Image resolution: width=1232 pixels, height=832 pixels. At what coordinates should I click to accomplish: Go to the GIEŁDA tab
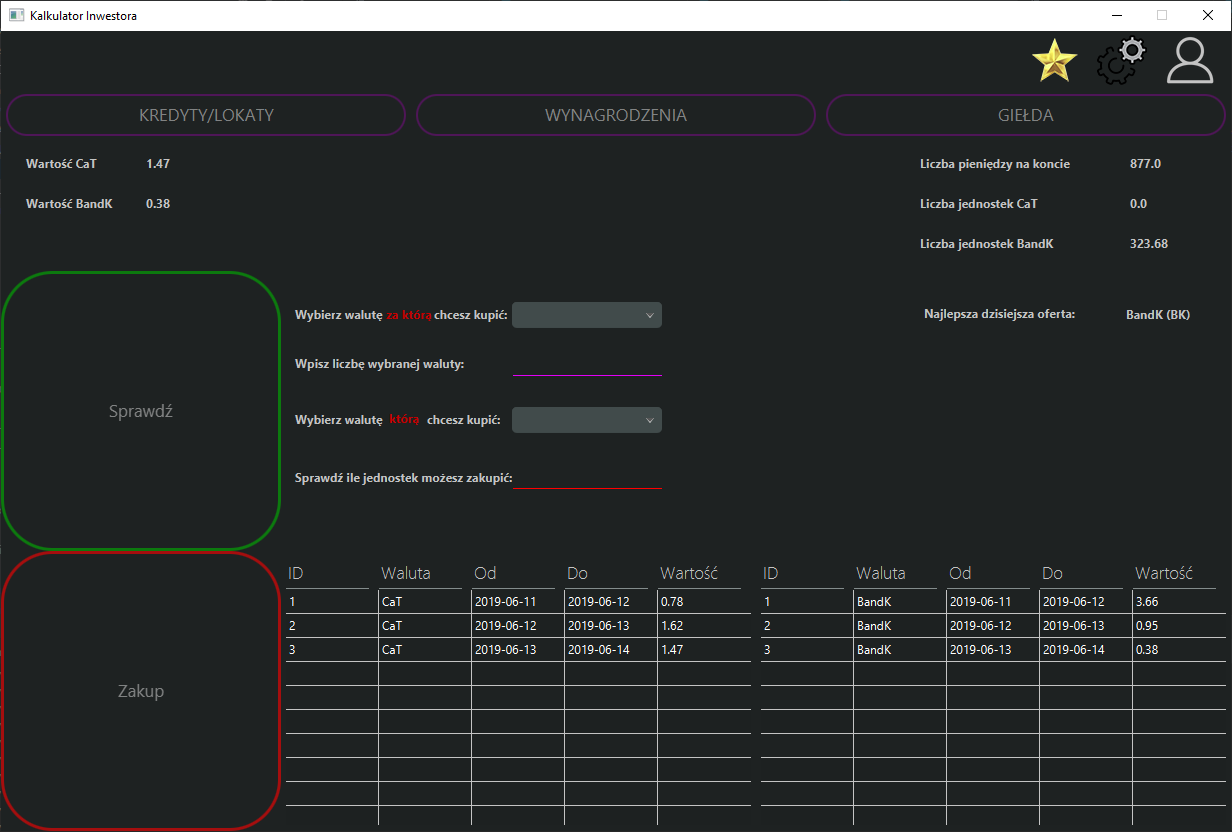(x=1026, y=115)
